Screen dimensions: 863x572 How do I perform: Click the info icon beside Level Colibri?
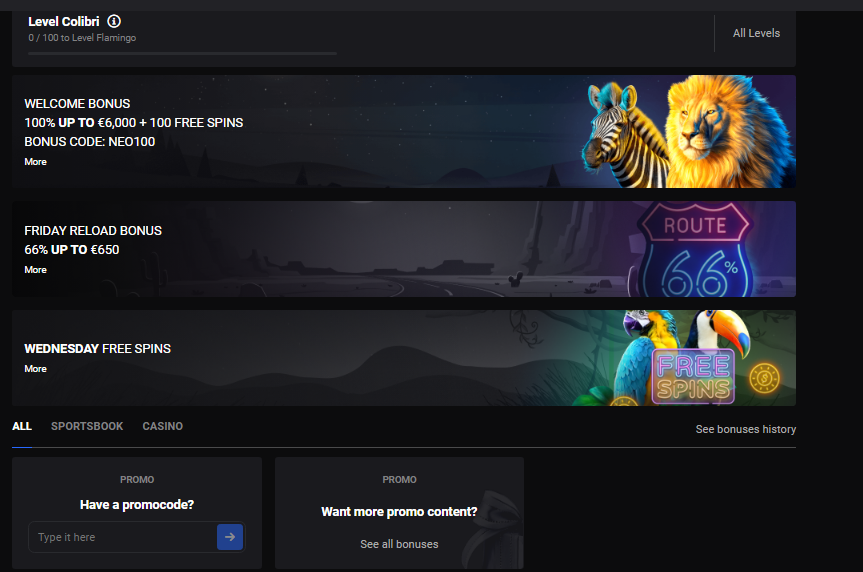114,21
